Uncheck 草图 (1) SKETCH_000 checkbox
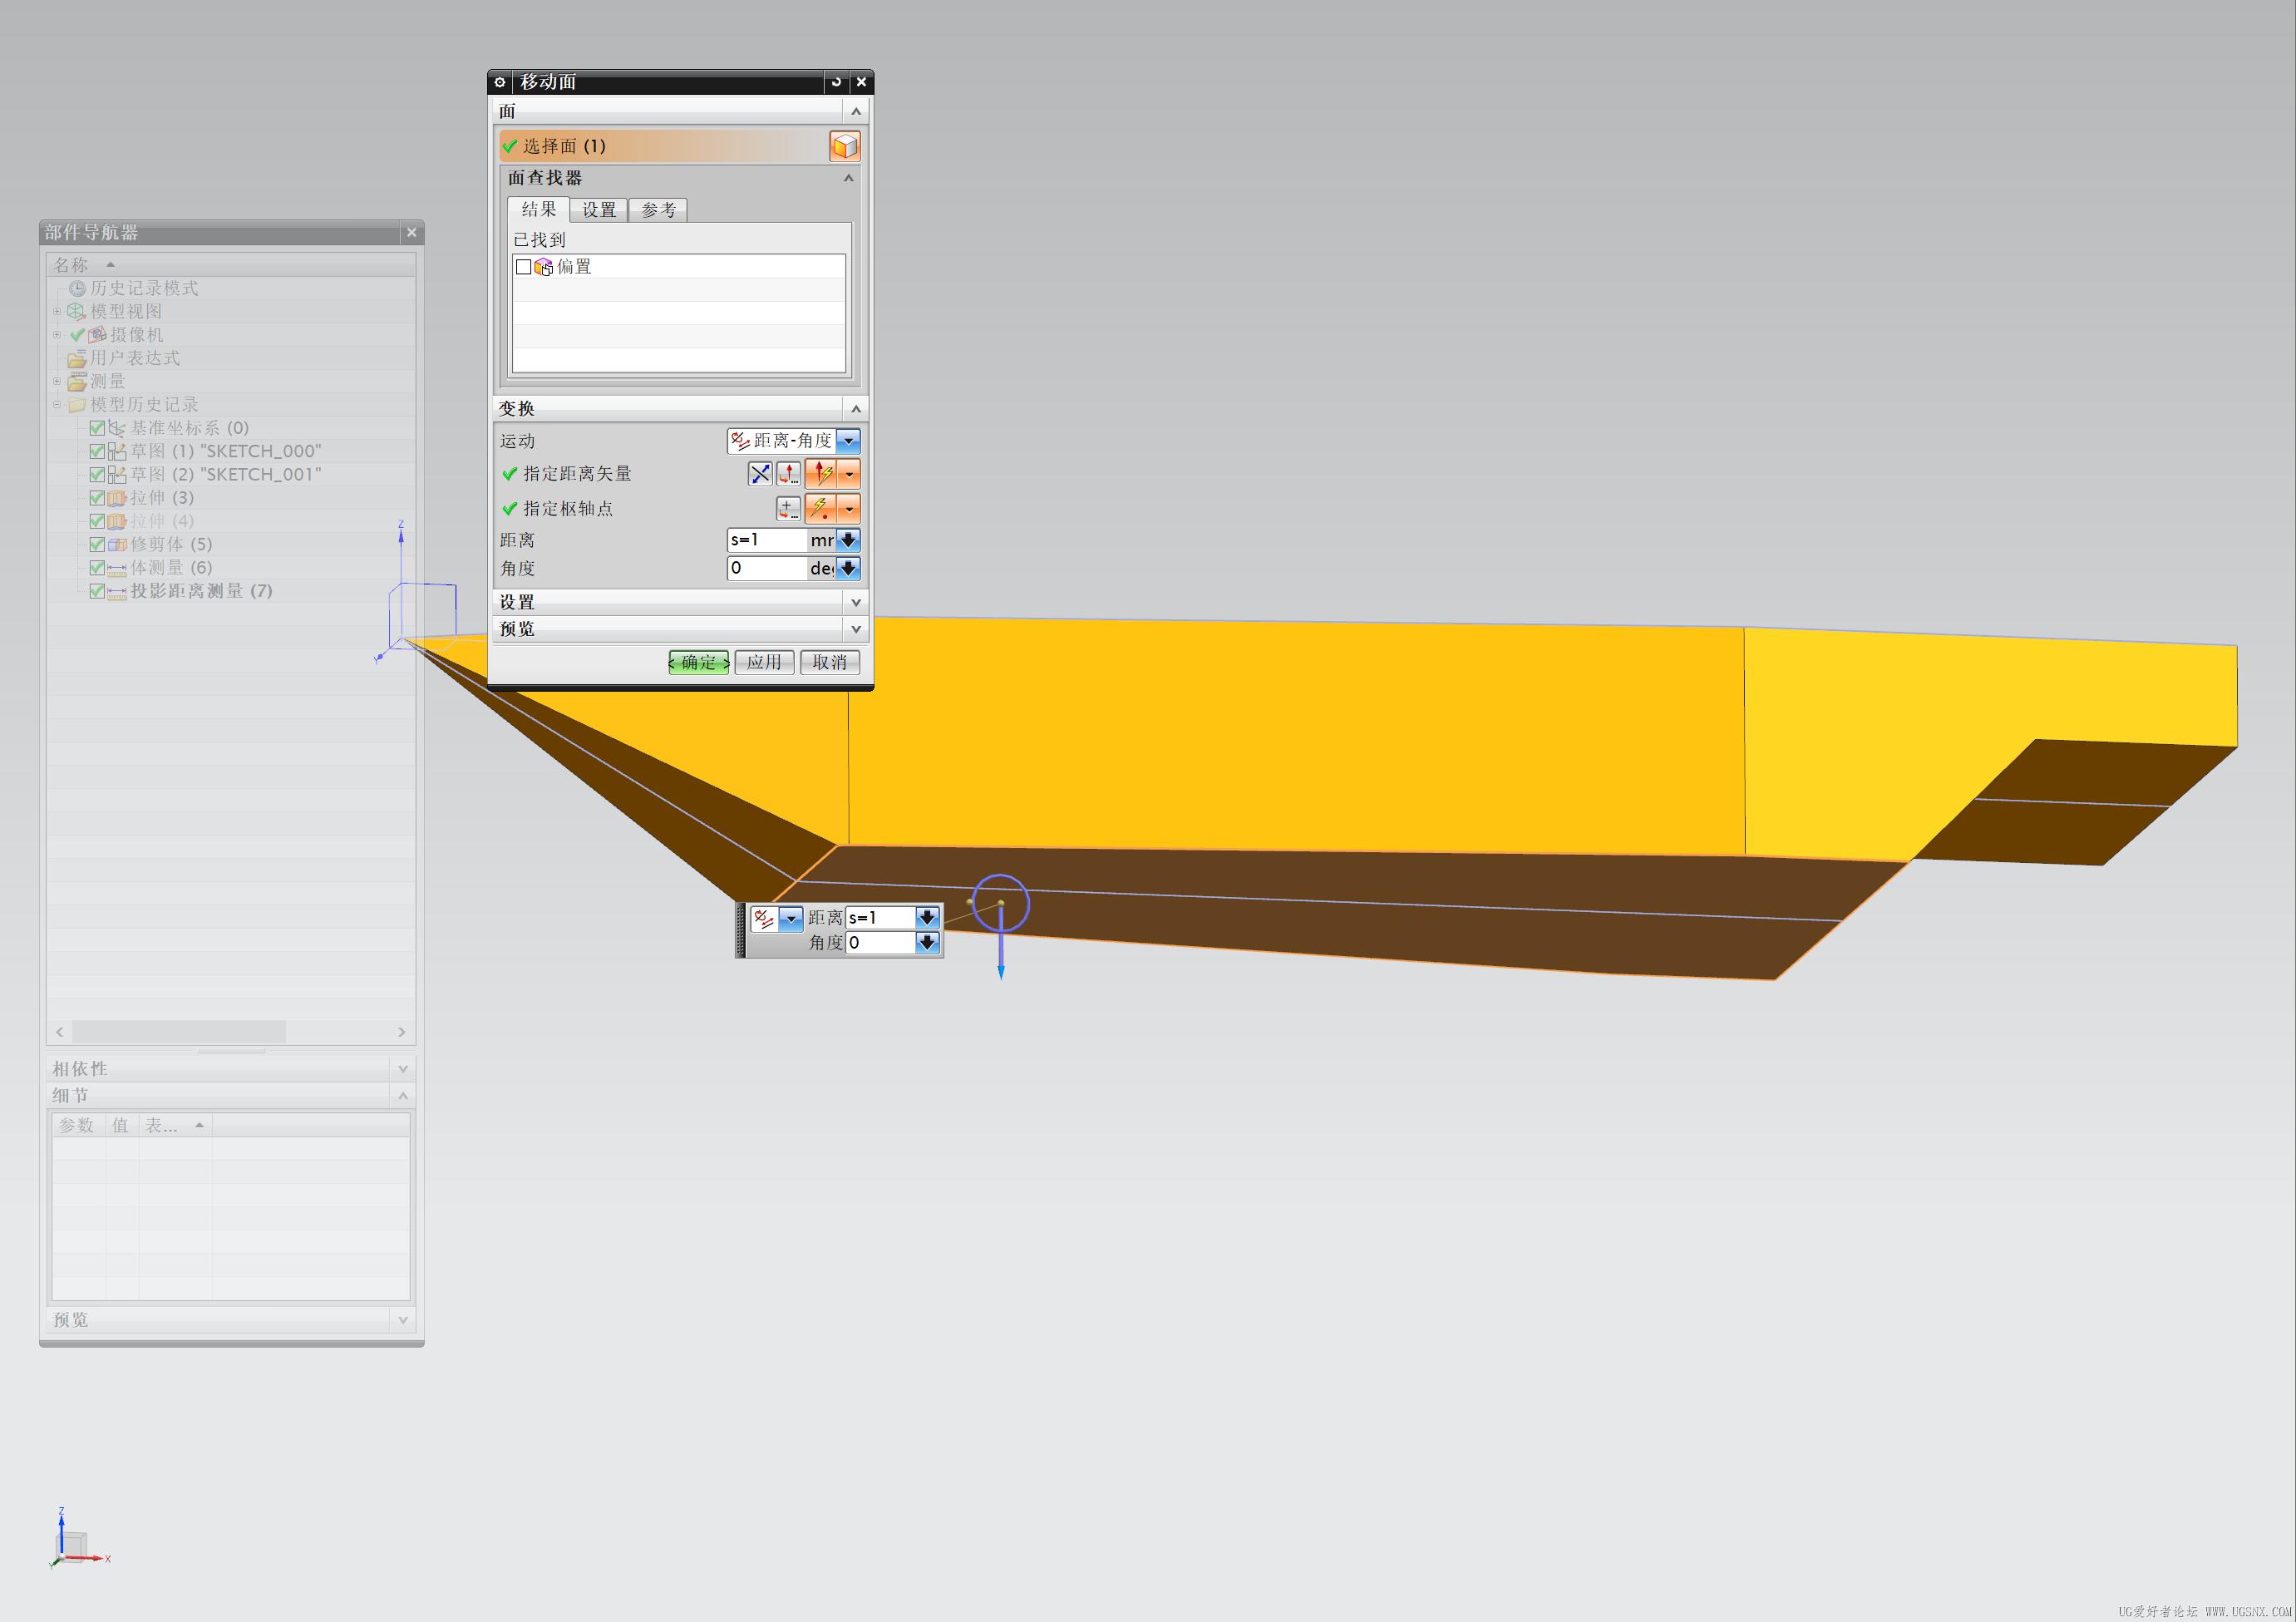Viewport: 2296px width, 1622px height. [97, 451]
